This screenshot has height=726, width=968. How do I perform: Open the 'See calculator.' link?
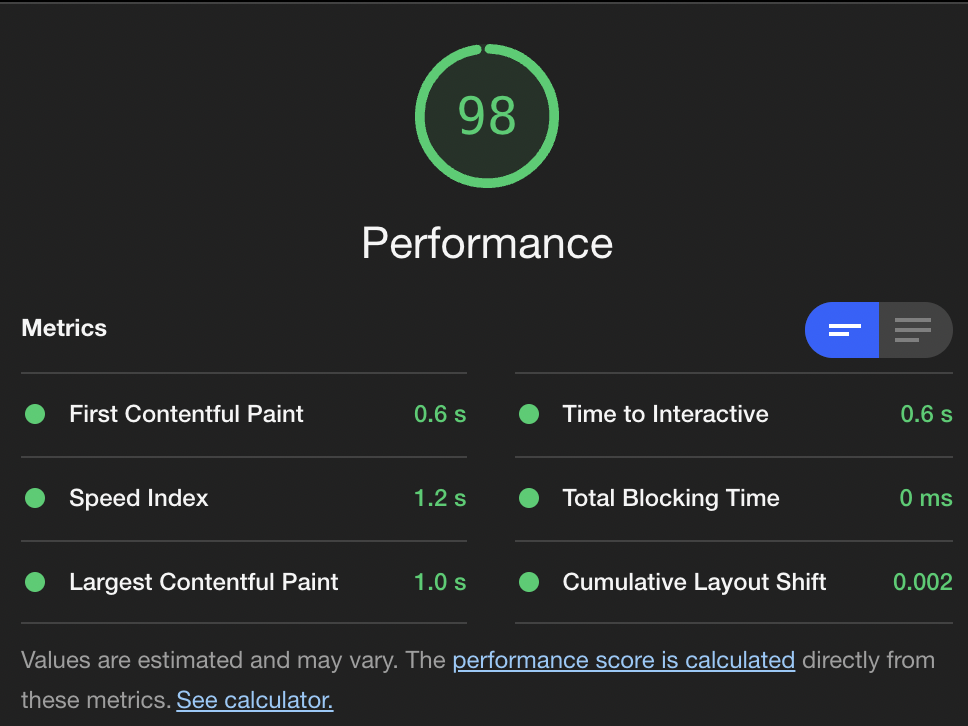(x=255, y=700)
